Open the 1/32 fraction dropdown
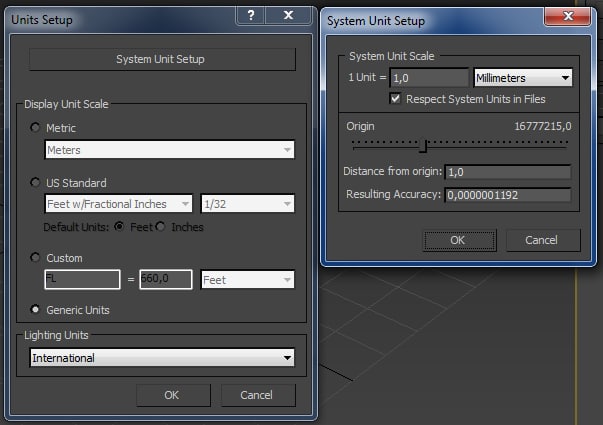Screen dimensions: 603x425 [x=248, y=204]
